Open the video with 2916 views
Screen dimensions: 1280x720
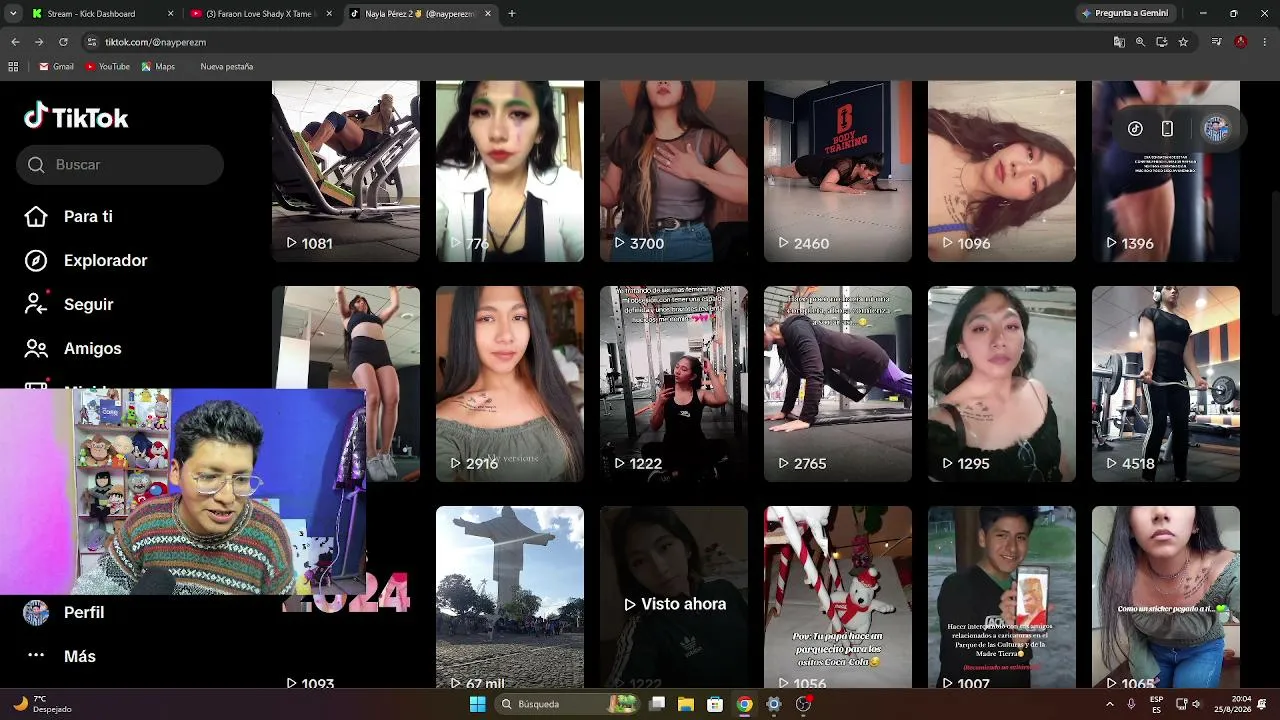510,384
